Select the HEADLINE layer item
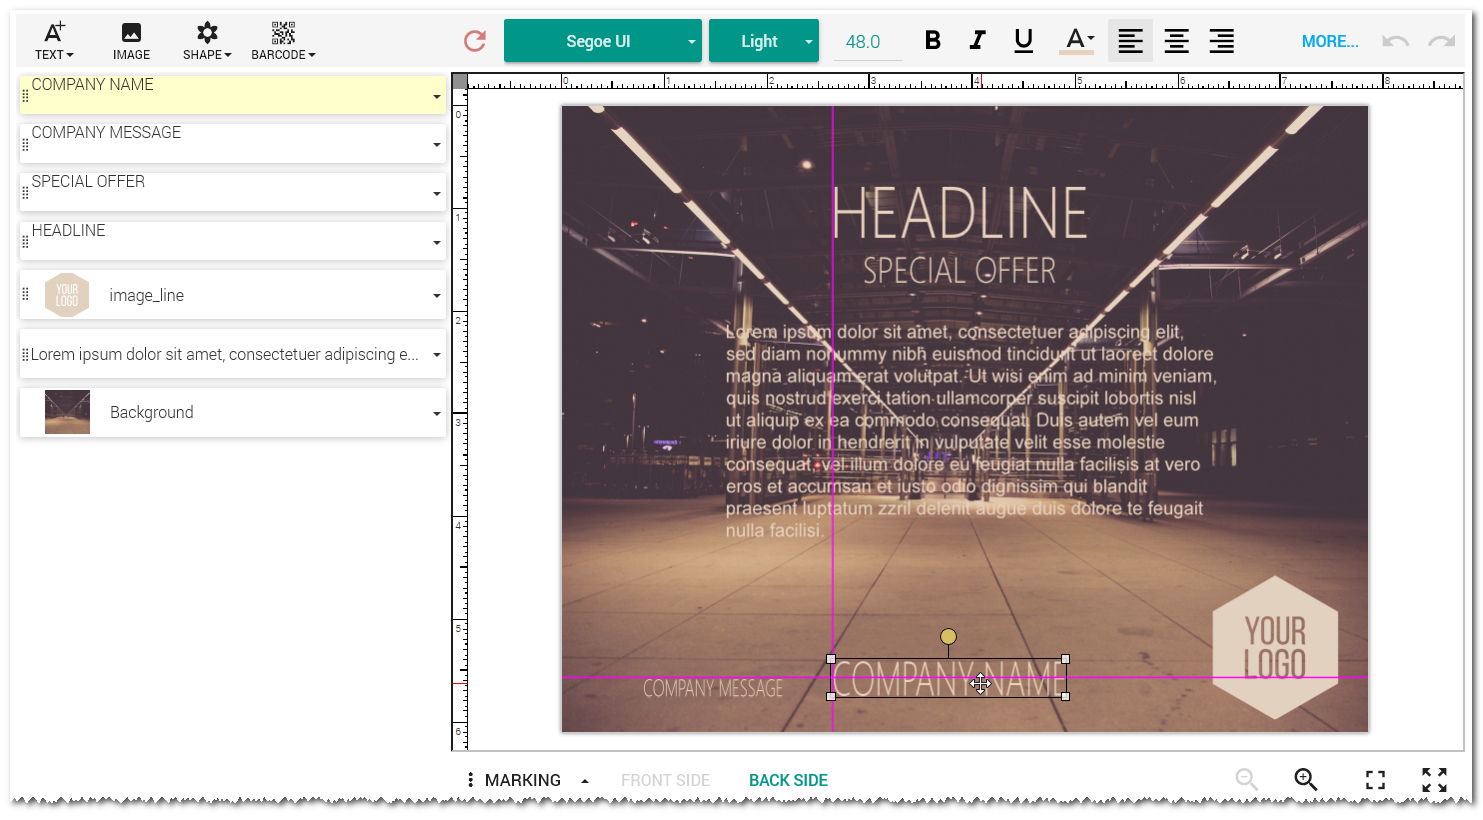1483x820 pixels. [x=232, y=241]
